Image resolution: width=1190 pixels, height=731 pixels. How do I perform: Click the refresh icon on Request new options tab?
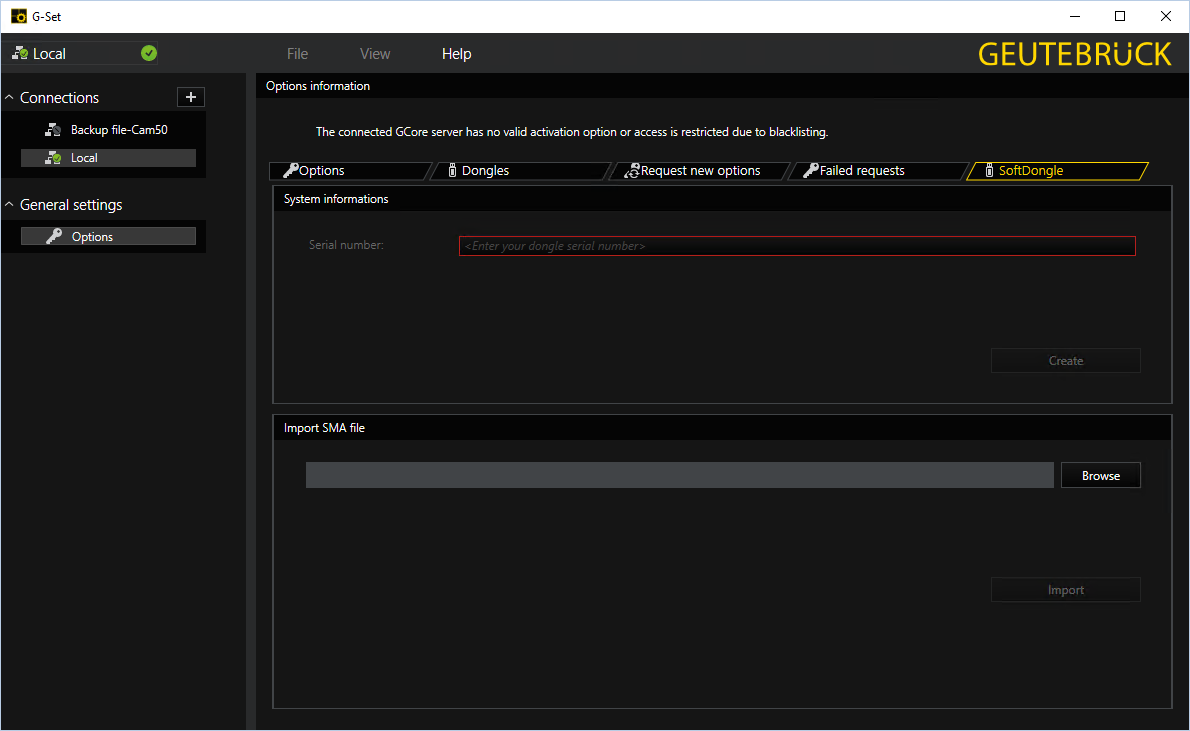point(631,171)
